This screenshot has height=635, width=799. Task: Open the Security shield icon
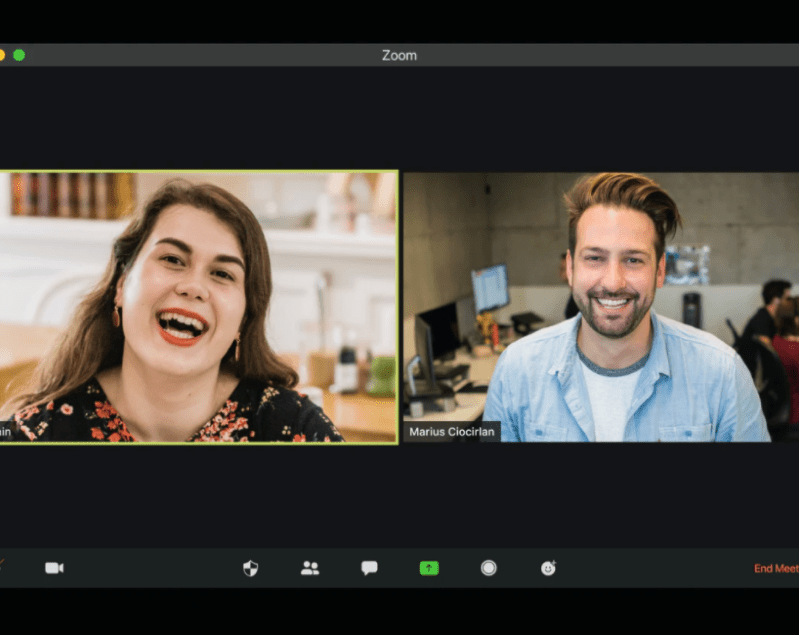point(250,568)
